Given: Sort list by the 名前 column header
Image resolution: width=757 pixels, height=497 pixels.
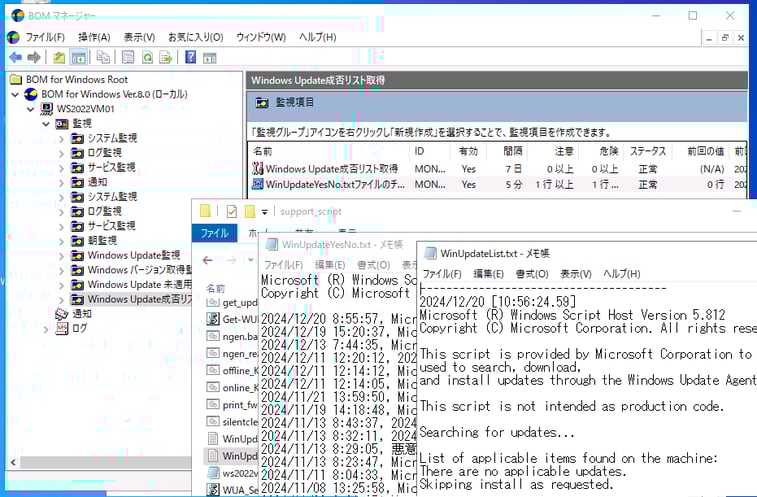Looking at the screenshot, I should pos(329,151).
